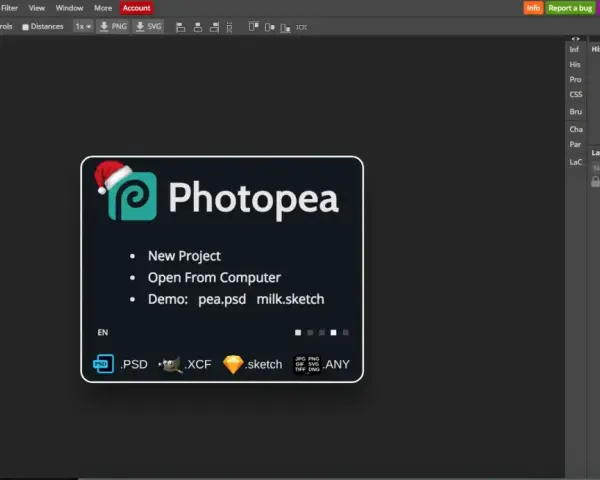Click the orange diamond .sketch icon
The image size is (600, 480).
233,364
